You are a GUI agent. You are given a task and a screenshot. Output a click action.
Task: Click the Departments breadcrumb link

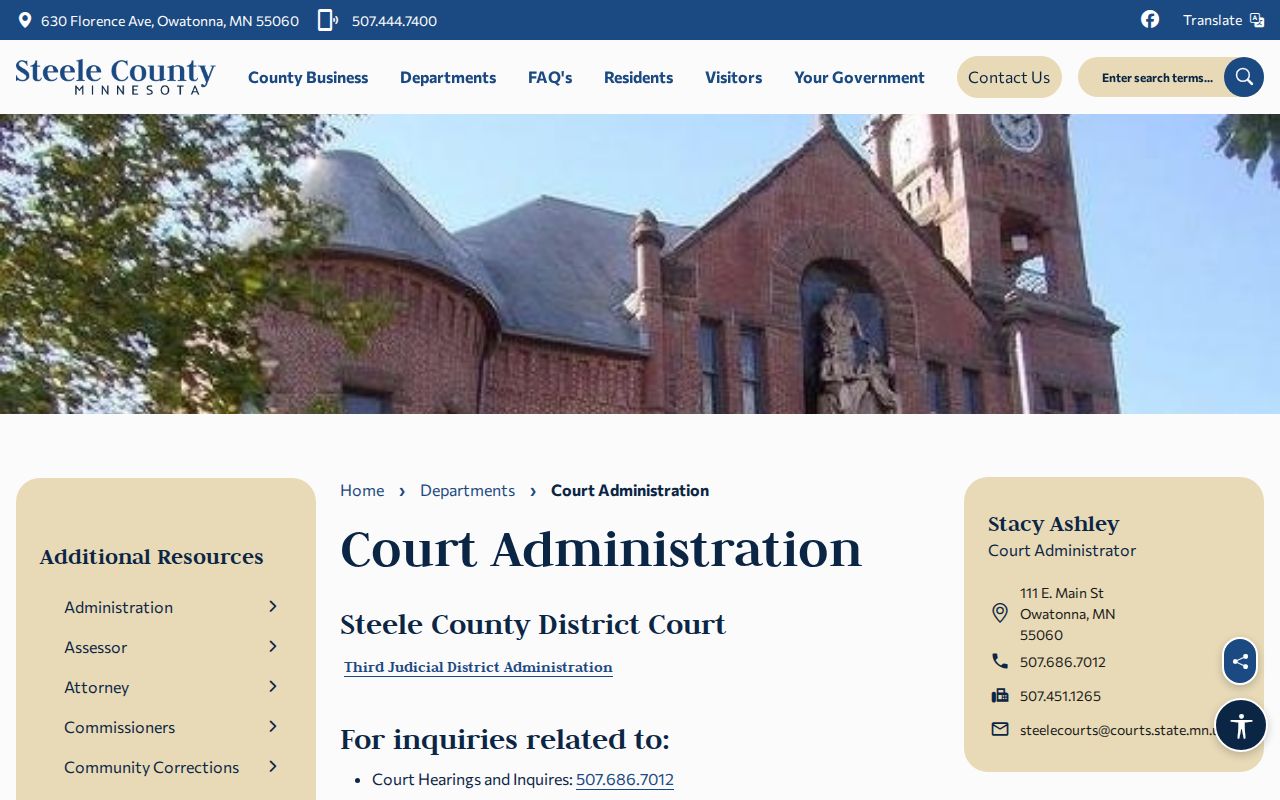coord(467,490)
